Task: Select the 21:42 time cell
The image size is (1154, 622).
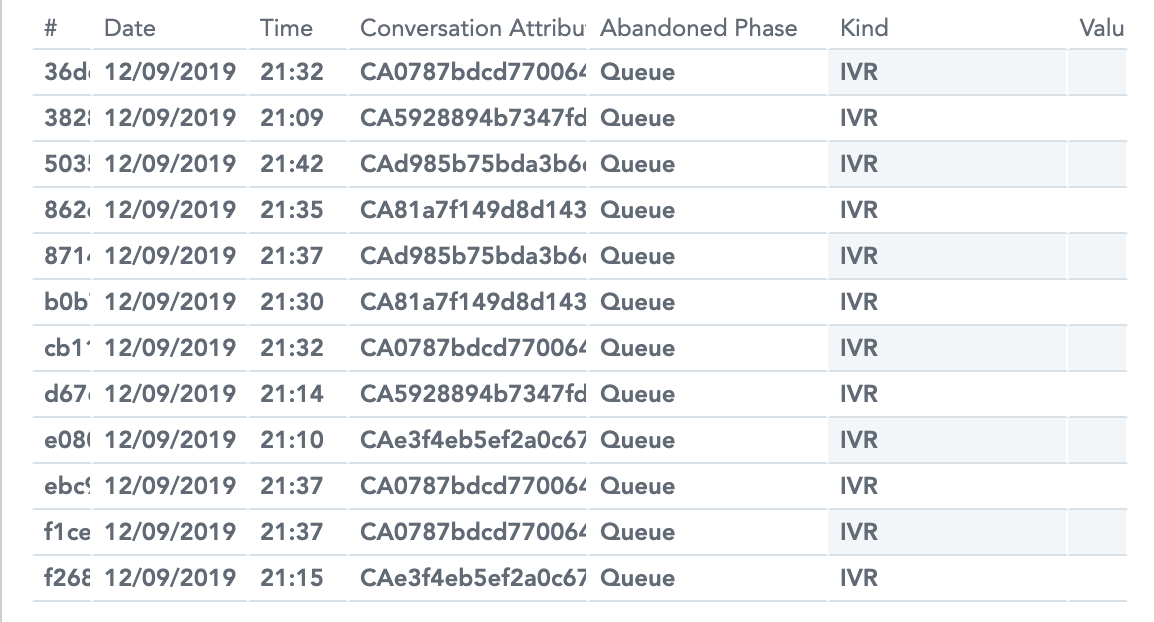Action: [292, 164]
